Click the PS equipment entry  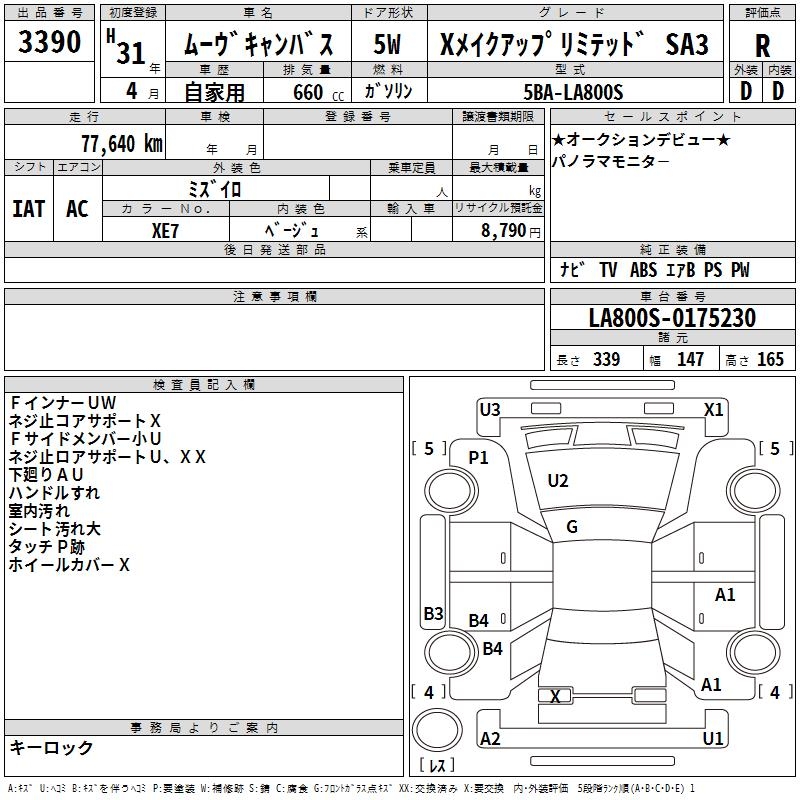[713, 269]
